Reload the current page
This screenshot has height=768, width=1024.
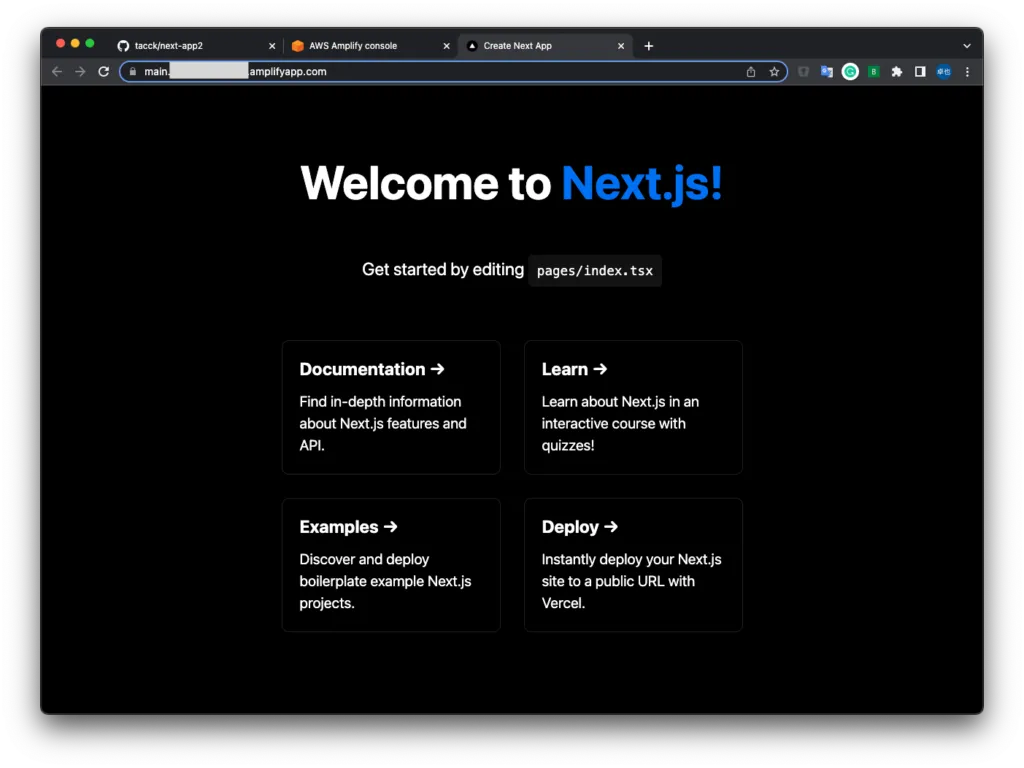(103, 72)
